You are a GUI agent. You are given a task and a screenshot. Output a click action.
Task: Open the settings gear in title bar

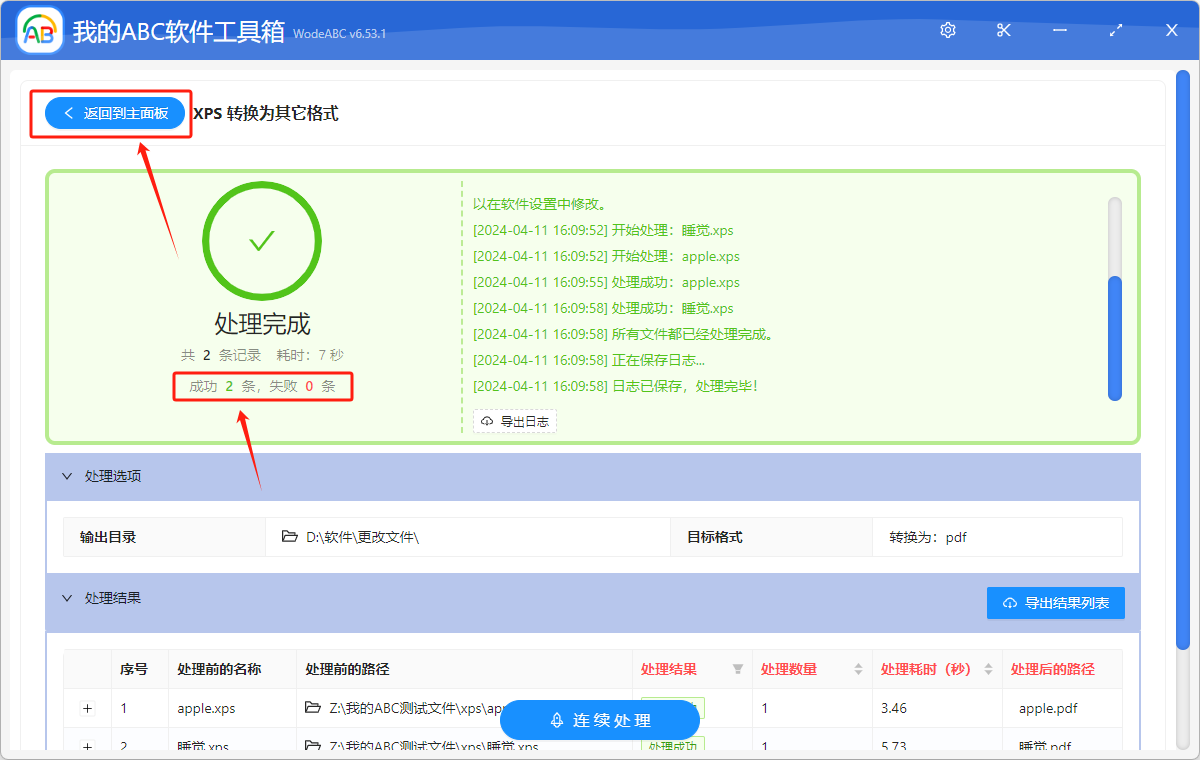click(948, 30)
